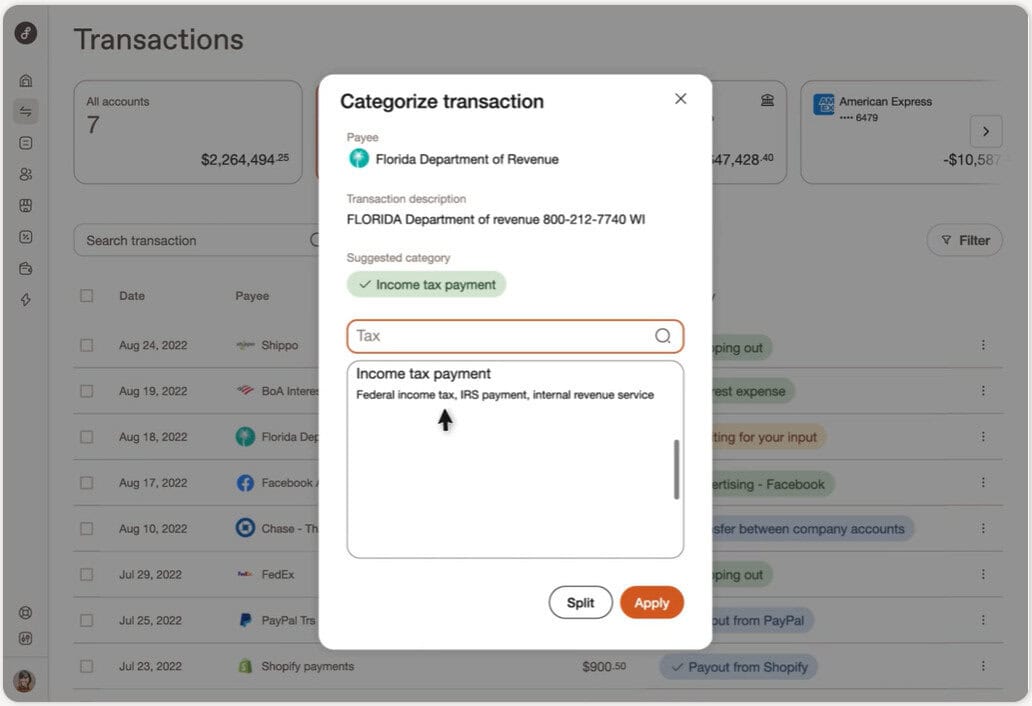The width and height of the screenshot is (1032, 706).
Task: Select the FedEx Jul 29 row checkbox
Action: pyautogui.click(x=87, y=575)
